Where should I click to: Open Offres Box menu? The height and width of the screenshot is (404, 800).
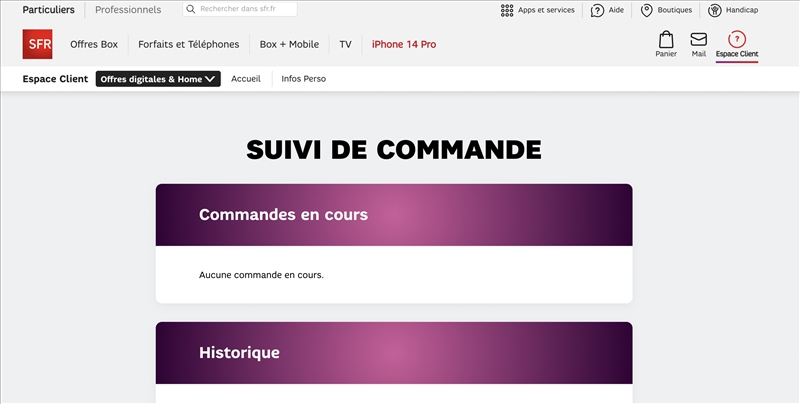pyautogui.click(x=94, y=44)
